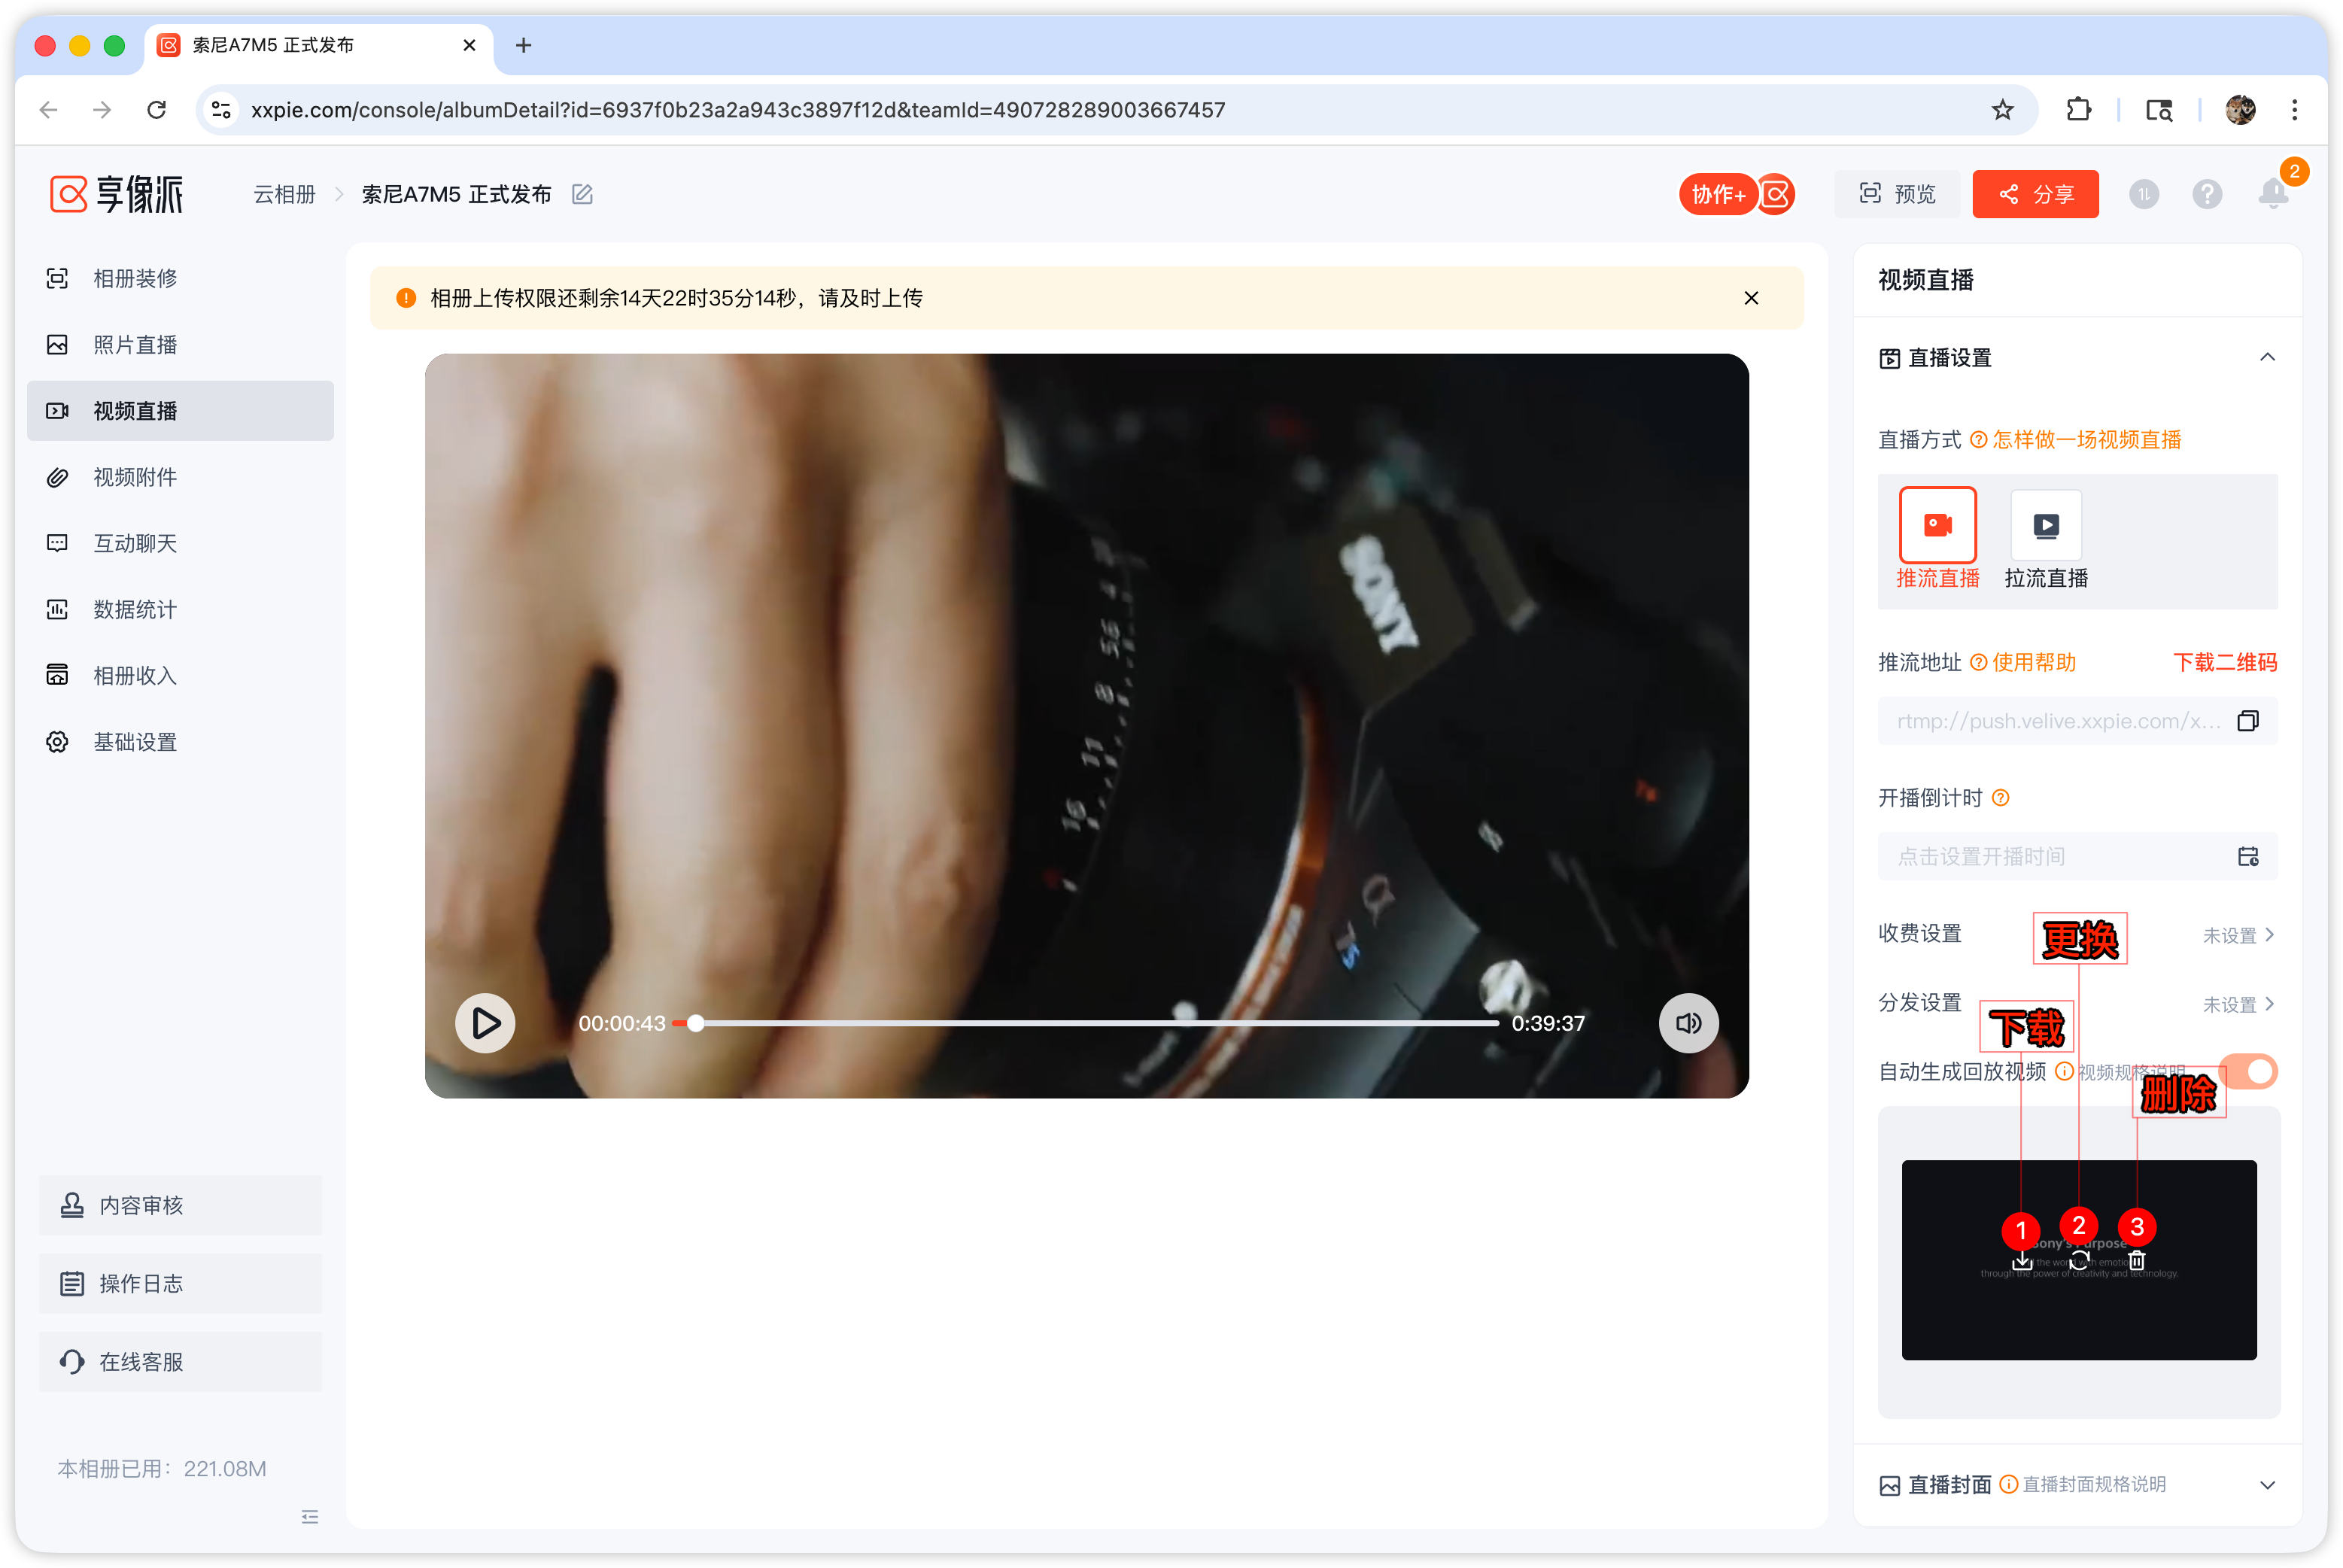Mute video with the speaker icon
This screenshot has height=1568, width=2343.
coord(1688,1023)
